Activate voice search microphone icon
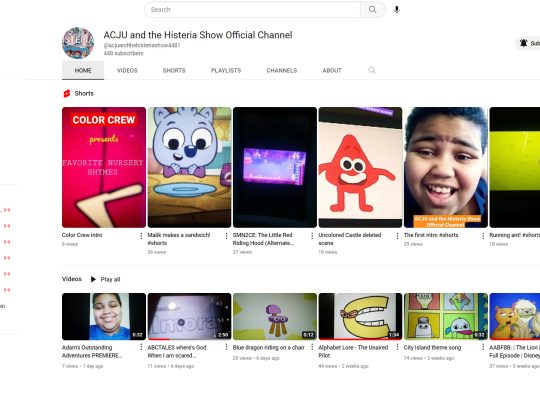Screen dimensions: 540x400 tap(397, 10)
